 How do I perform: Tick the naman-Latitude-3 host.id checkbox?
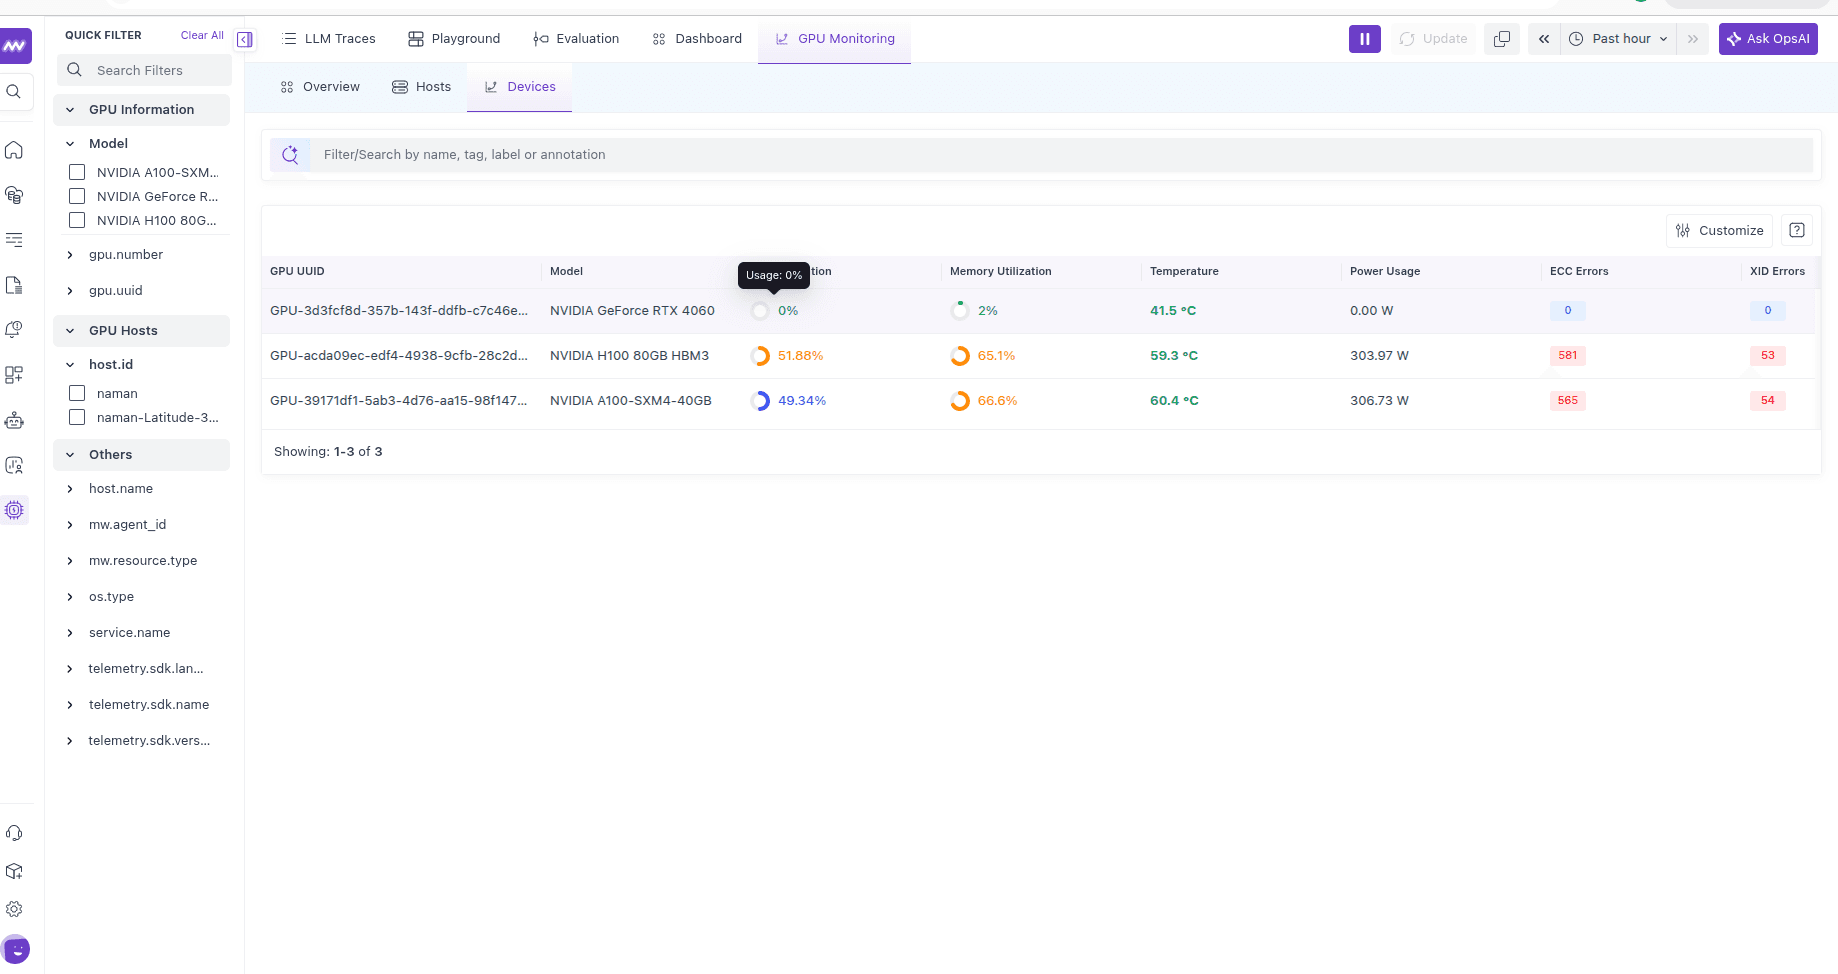coord(77,417)
